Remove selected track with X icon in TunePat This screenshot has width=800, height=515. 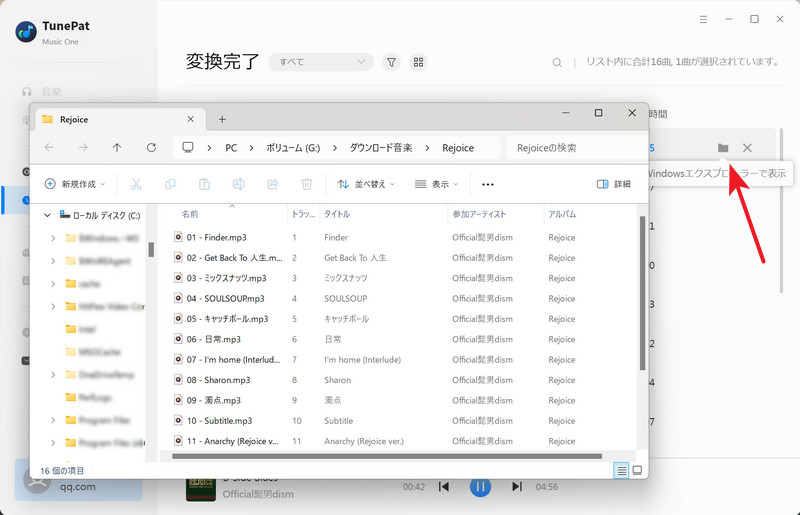747,148
